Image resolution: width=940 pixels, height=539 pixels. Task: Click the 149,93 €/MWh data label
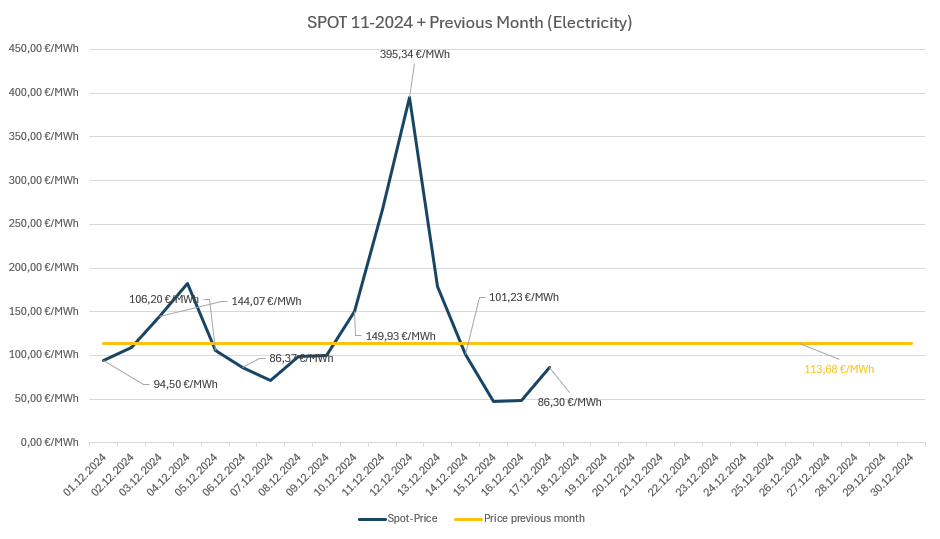coord(400,336)
